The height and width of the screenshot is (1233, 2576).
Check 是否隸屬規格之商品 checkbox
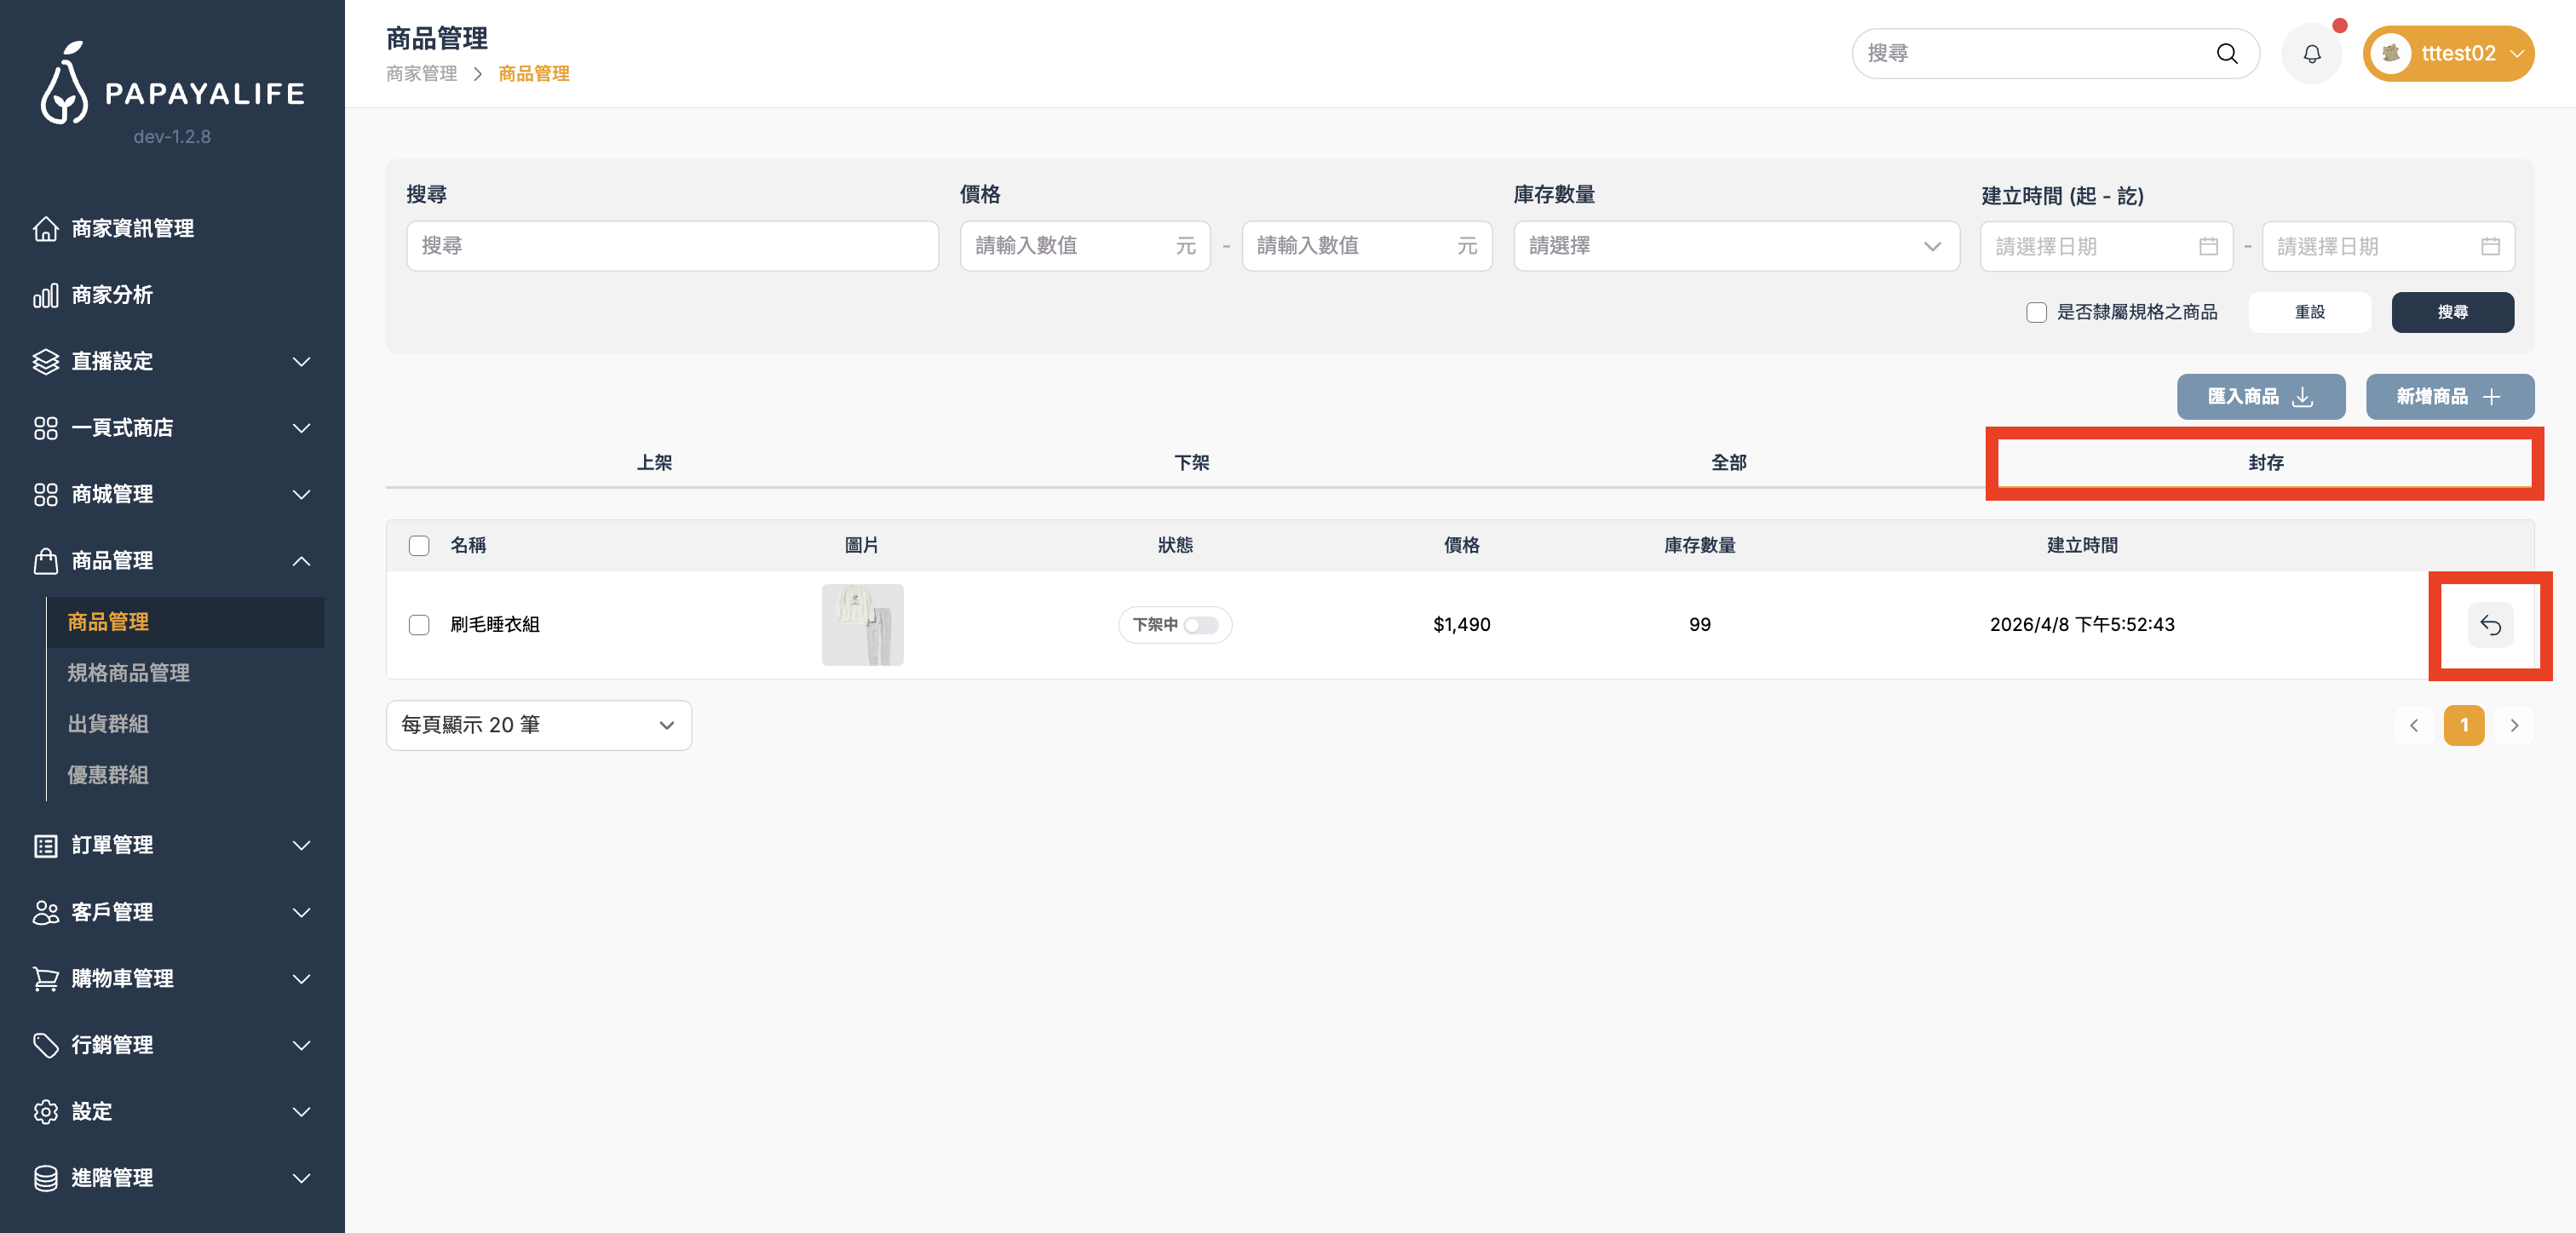pos(2036,312)
